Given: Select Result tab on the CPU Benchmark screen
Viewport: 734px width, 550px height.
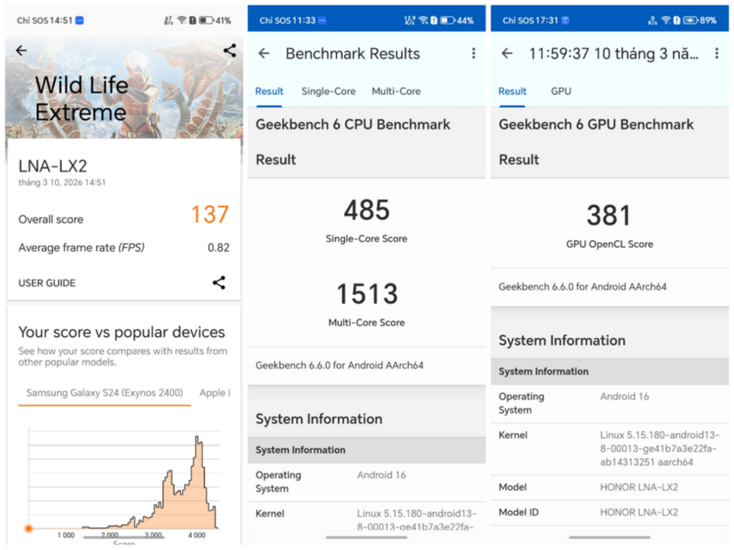Looking at the screenshot, I should pos(269,92).
